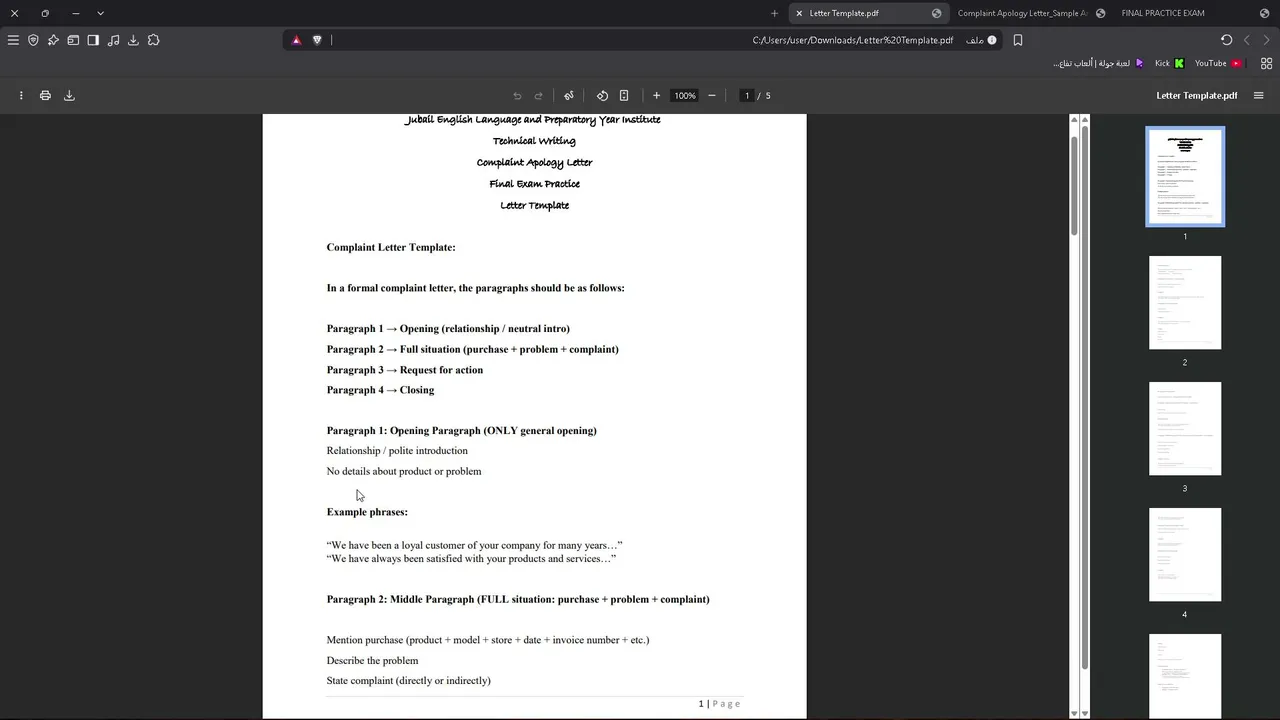The width and height of the screenshot is (1280, 720).
Task: Open the Kick bookmark
Action: tap(1169, 63)
